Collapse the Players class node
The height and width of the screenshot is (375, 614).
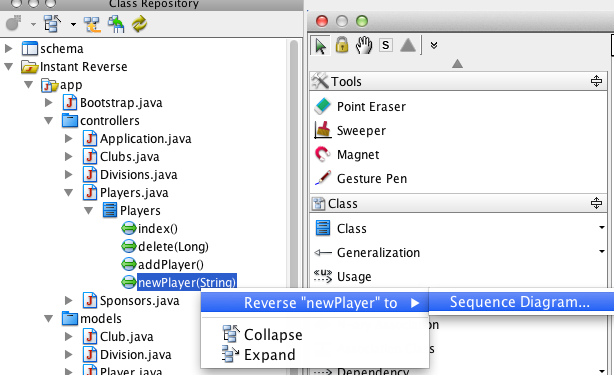(88, 211)
